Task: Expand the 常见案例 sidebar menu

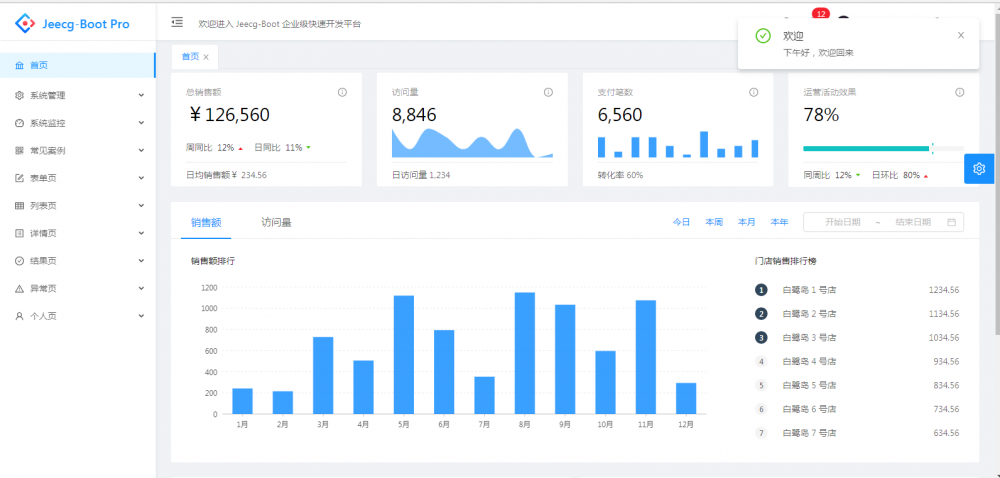Action: coord(78,151)
